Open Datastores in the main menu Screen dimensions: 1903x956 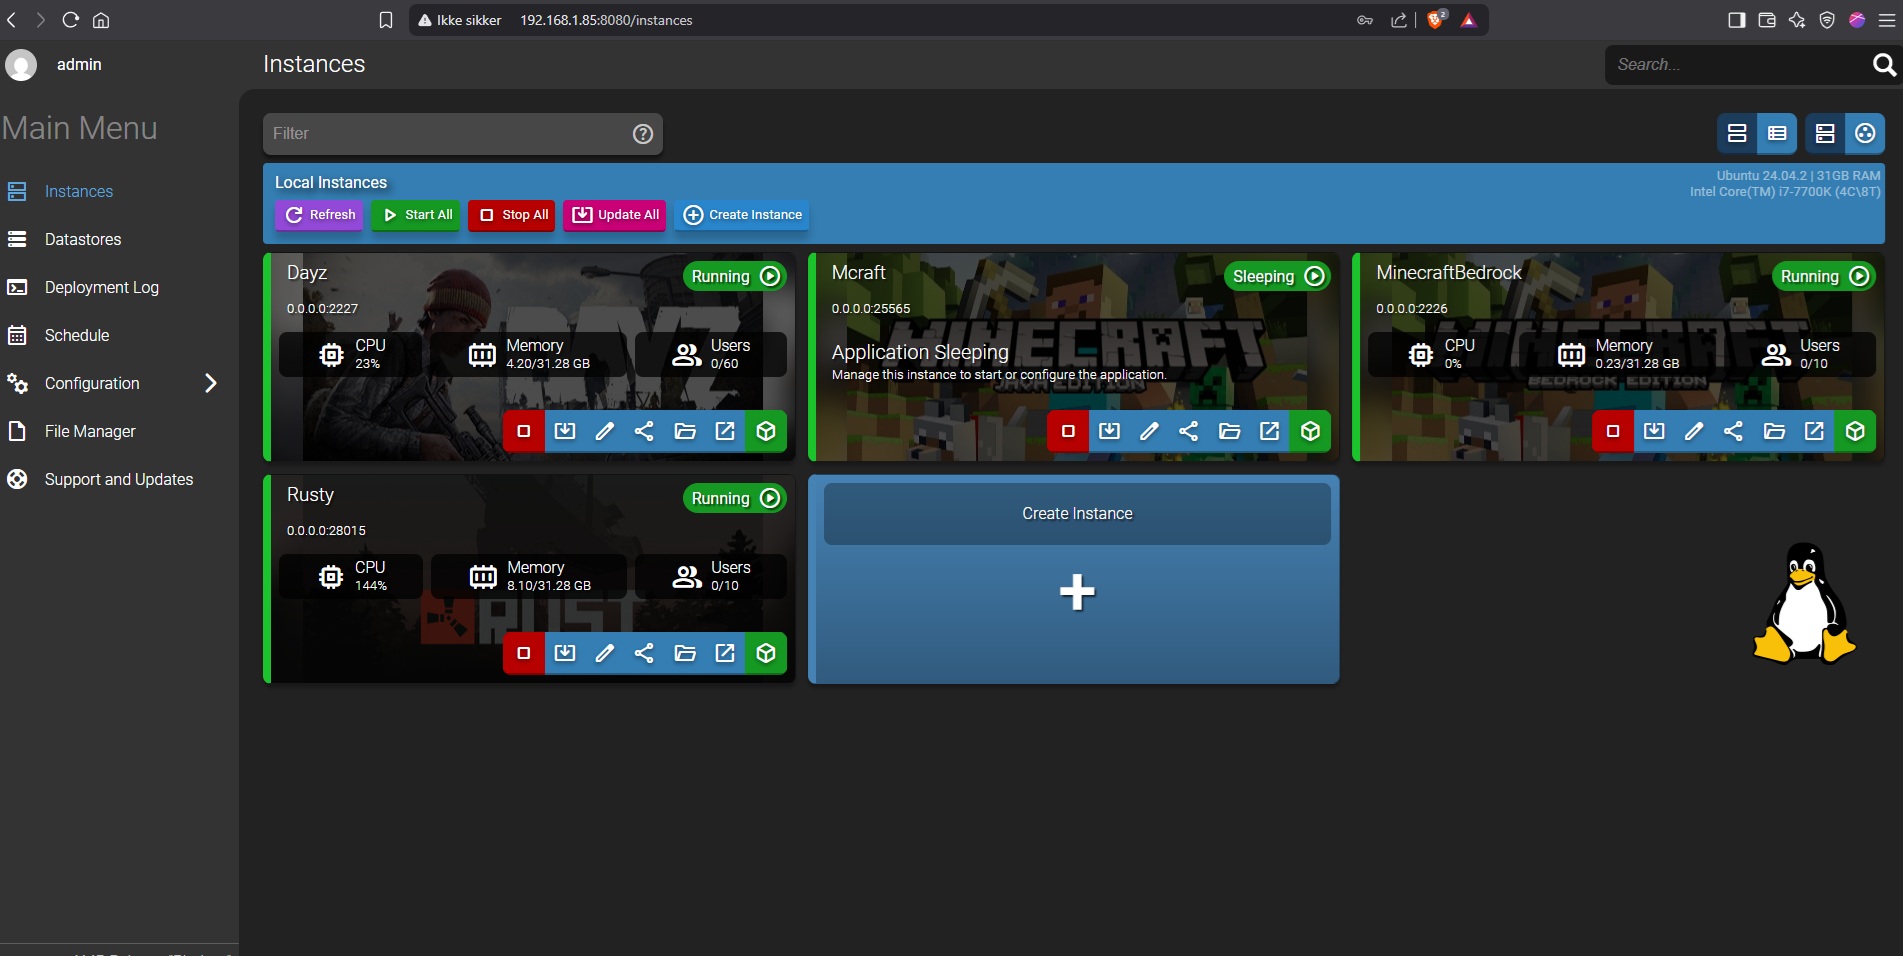(x=83, y=239)
